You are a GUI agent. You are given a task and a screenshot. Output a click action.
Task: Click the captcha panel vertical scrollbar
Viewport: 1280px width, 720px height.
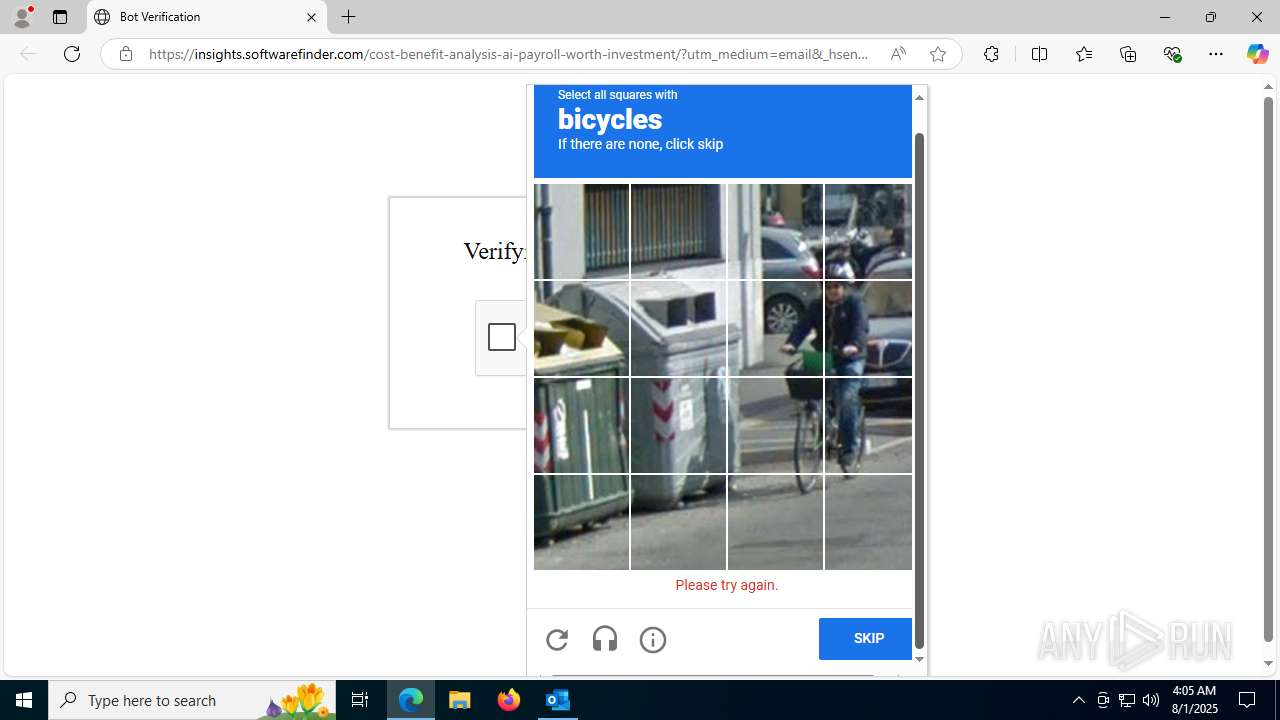point(919,390)
